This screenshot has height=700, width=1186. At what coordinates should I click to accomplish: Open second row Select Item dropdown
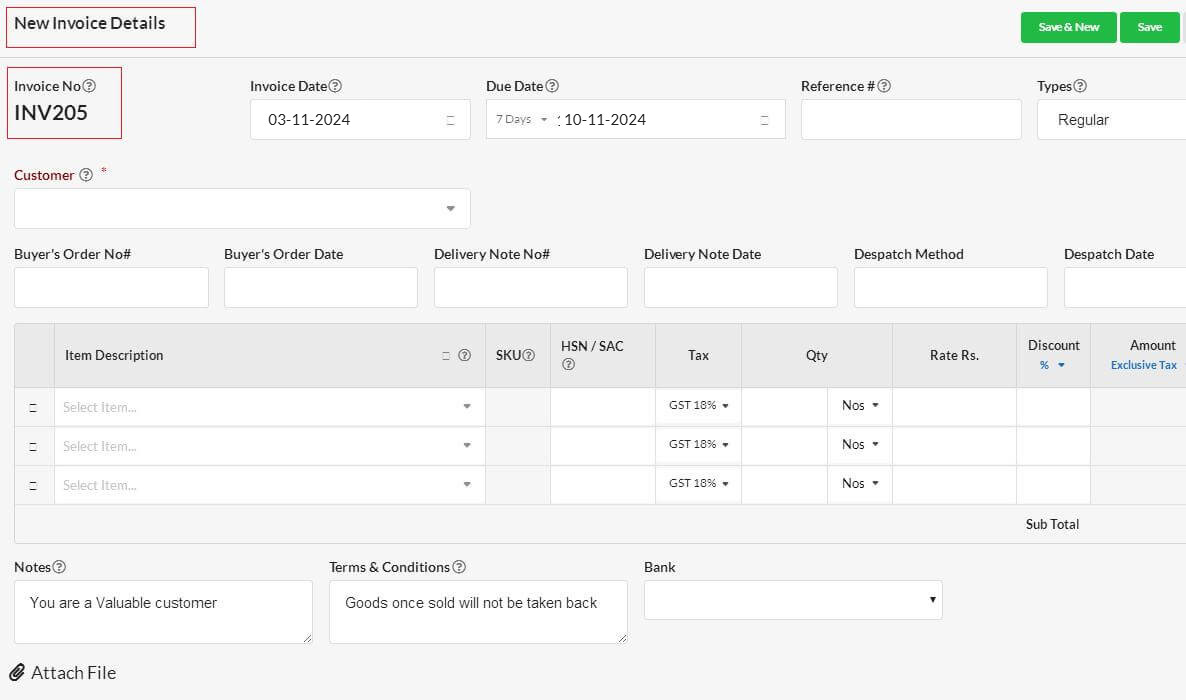[269, 446]
